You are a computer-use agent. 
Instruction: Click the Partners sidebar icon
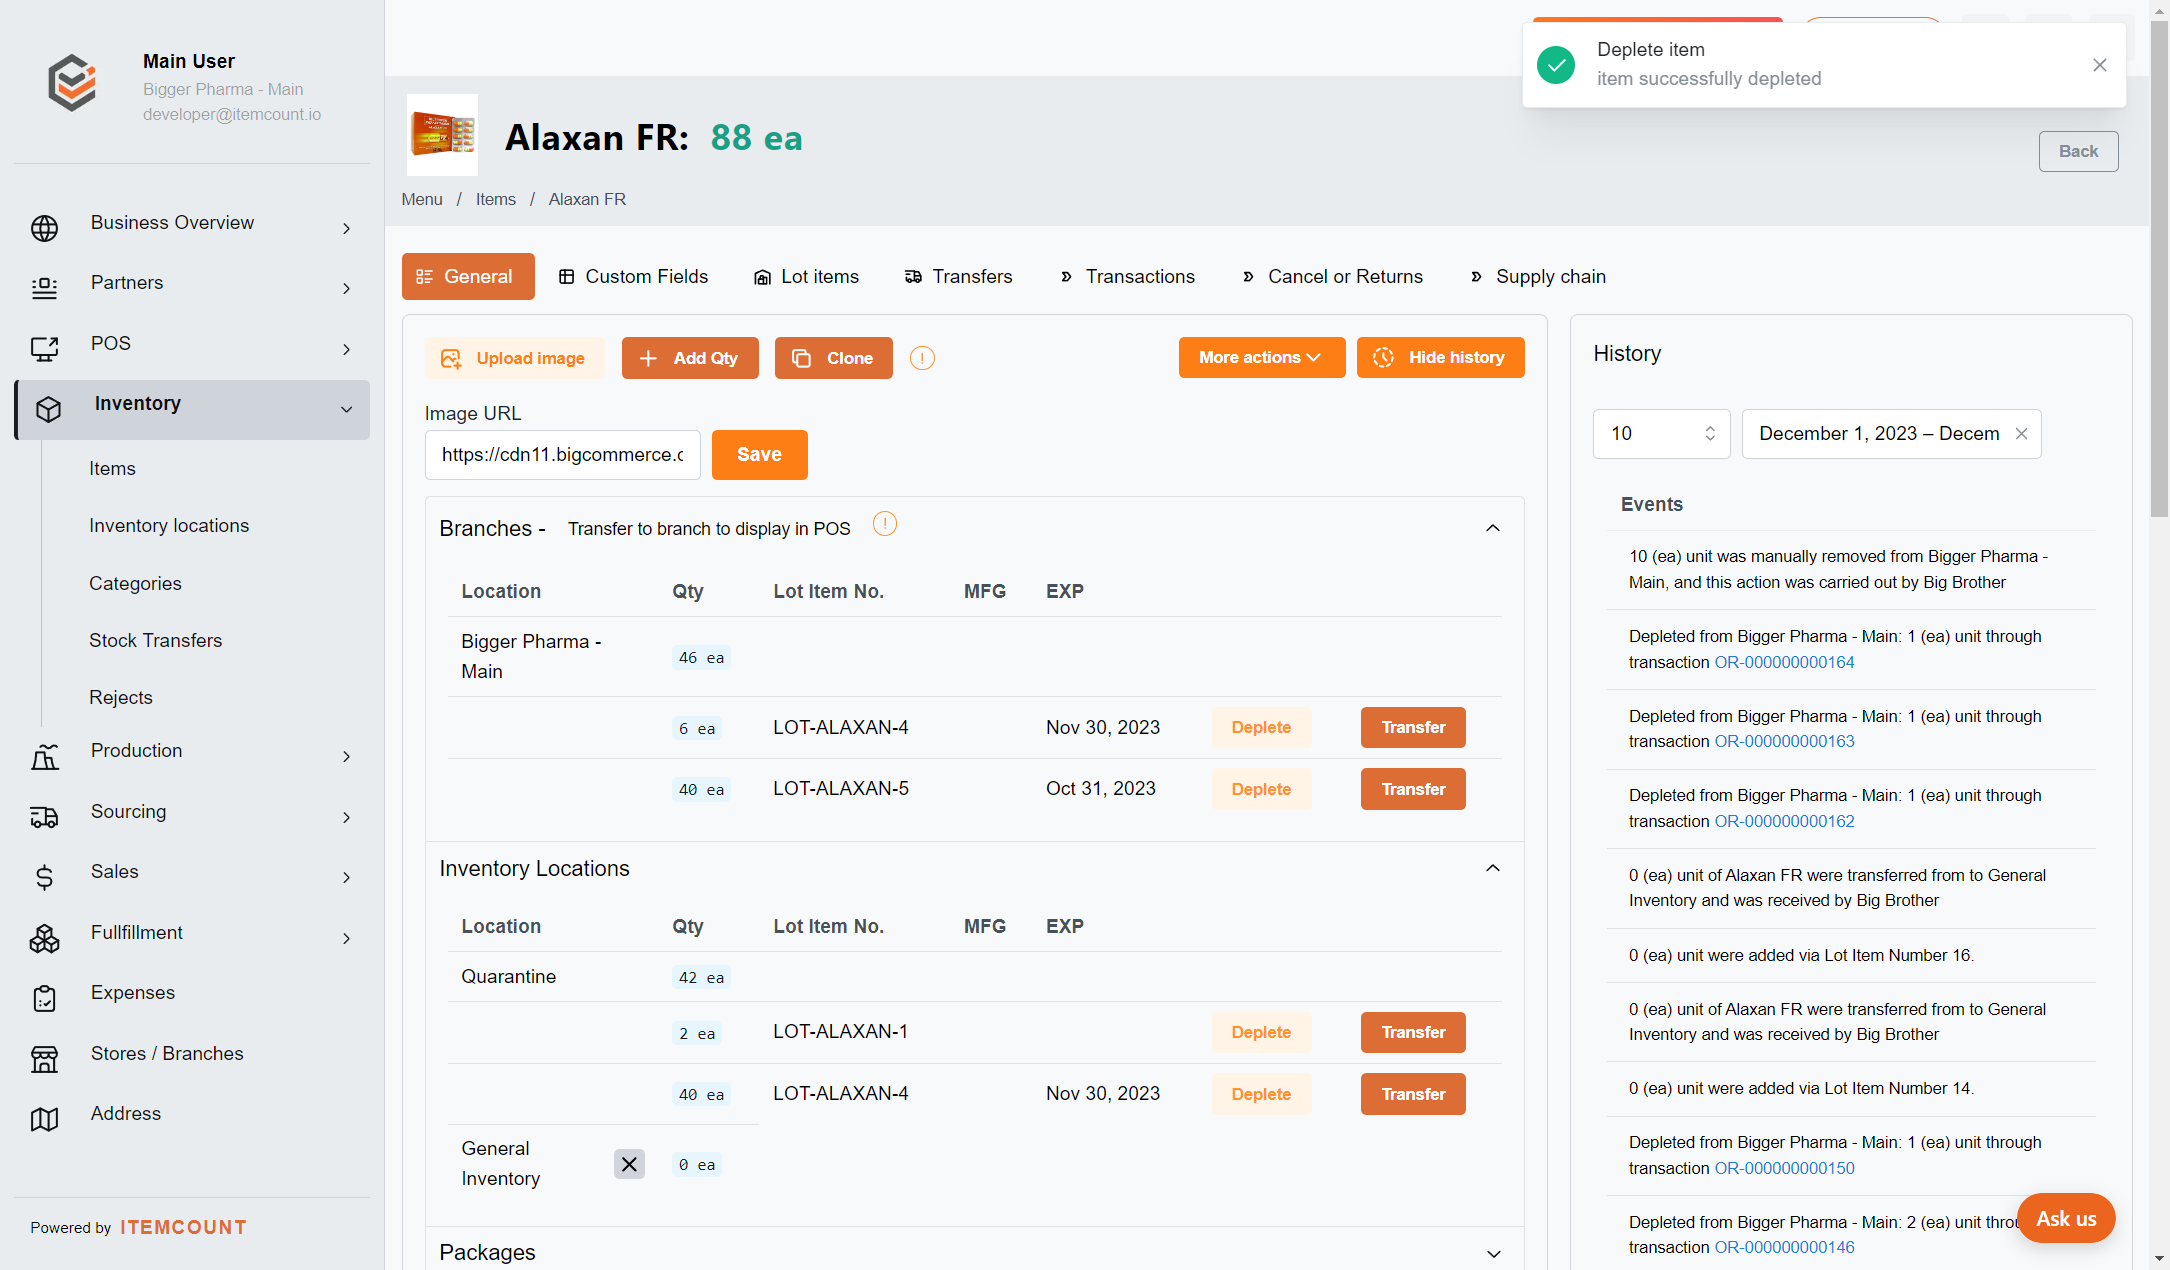point(44,288)
